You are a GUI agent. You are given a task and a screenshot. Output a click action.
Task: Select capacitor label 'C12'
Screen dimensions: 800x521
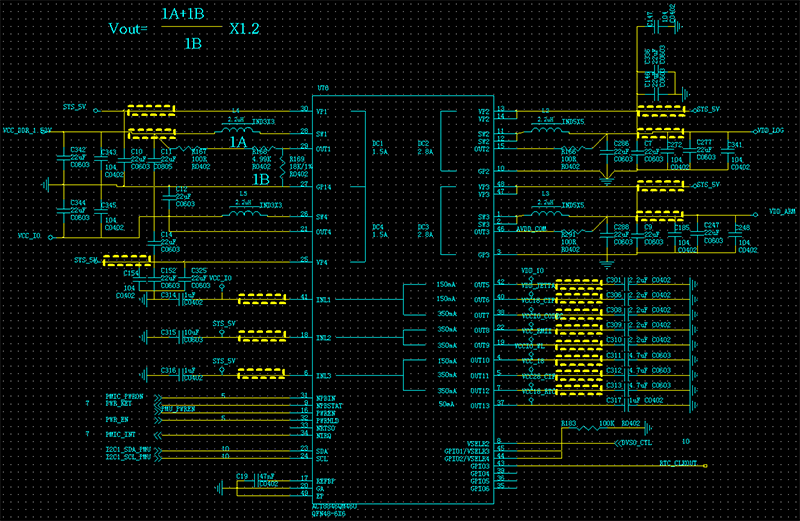181,189
